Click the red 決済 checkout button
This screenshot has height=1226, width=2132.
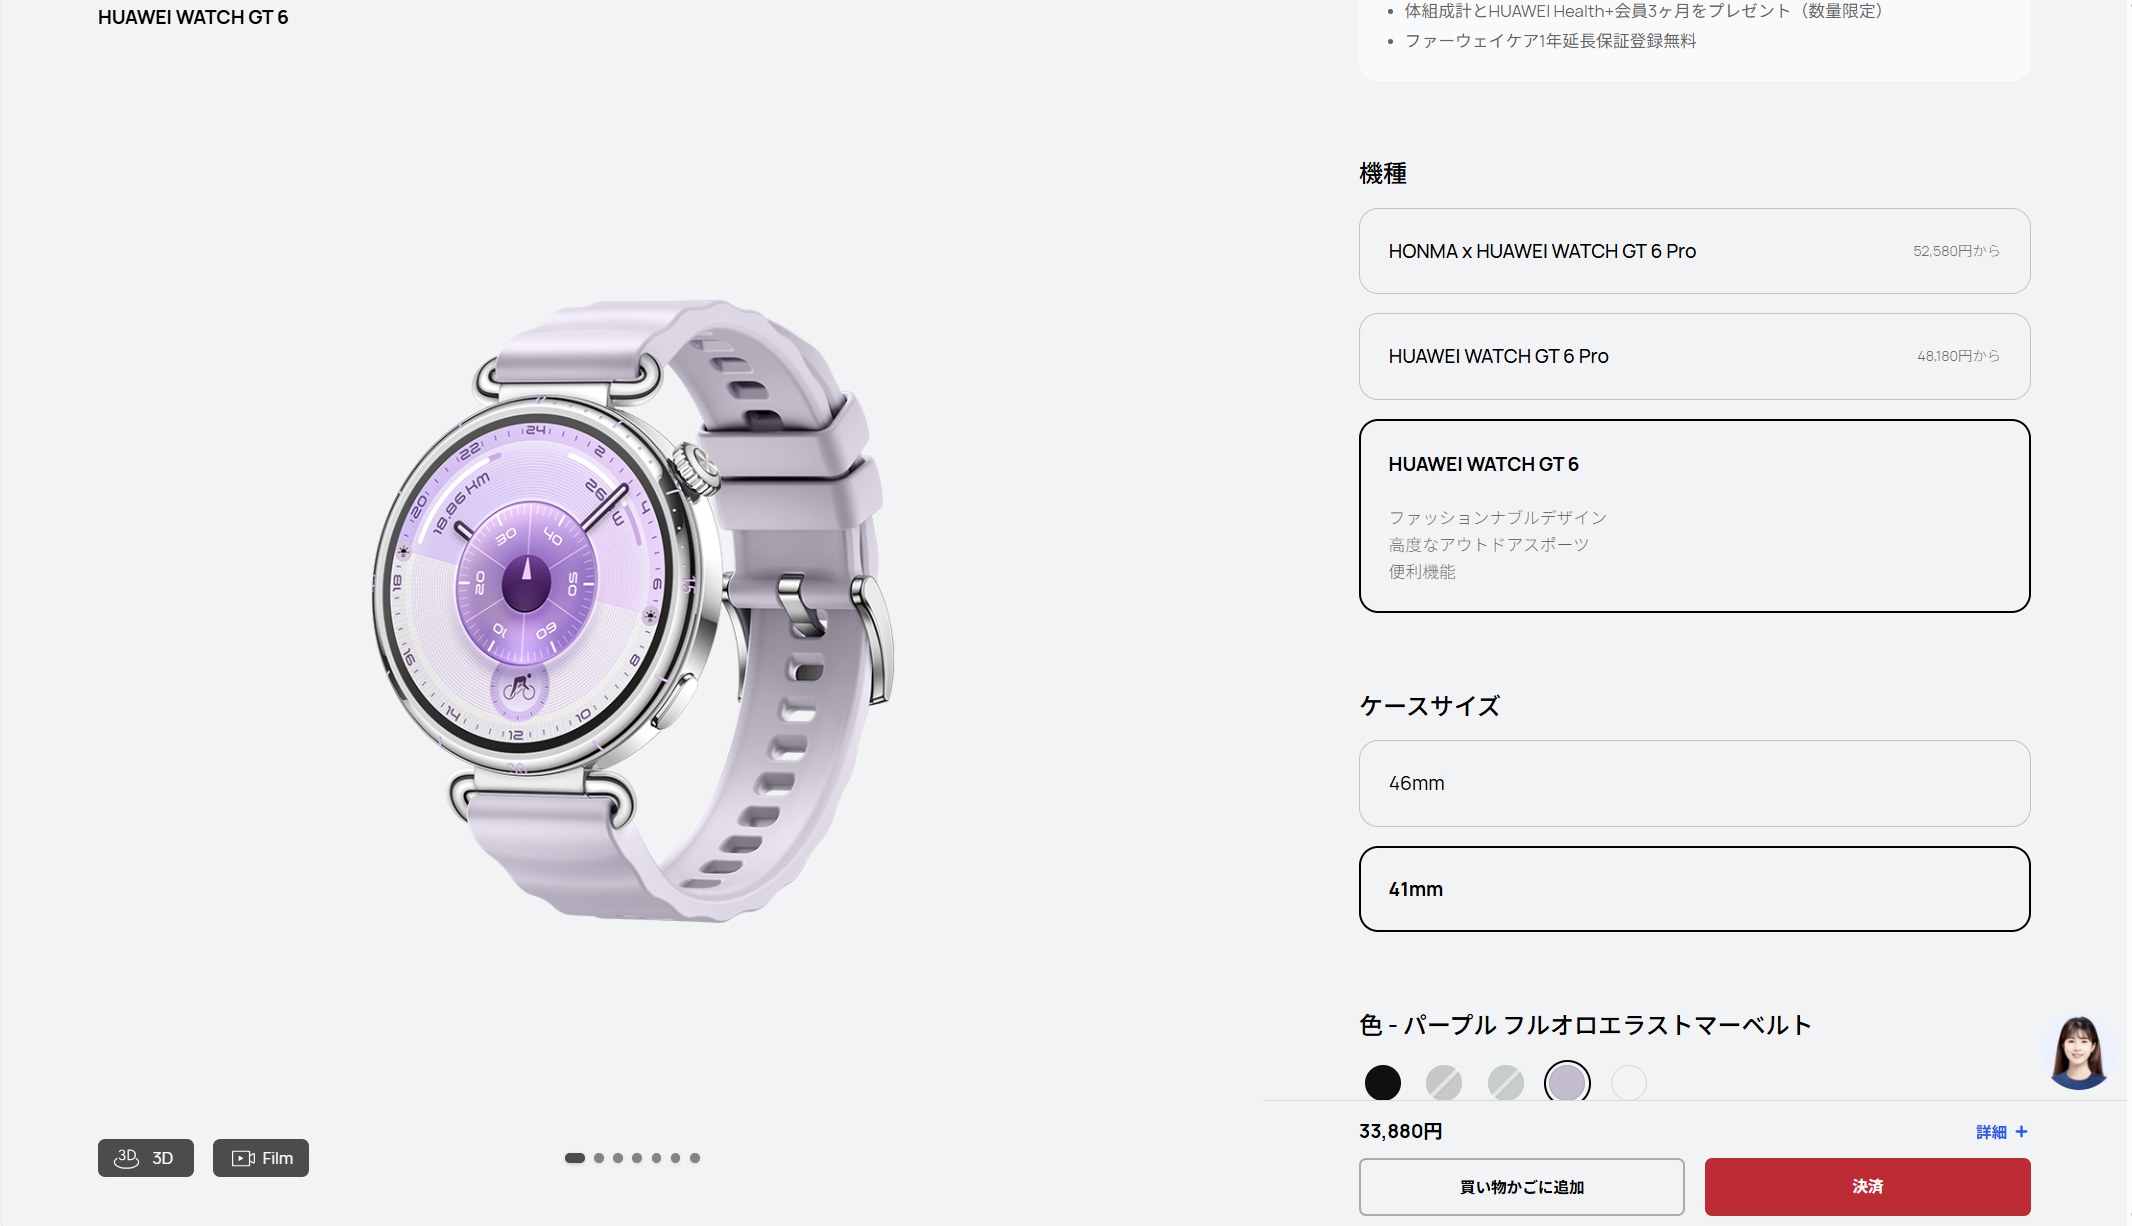tap(1867, 1187)
